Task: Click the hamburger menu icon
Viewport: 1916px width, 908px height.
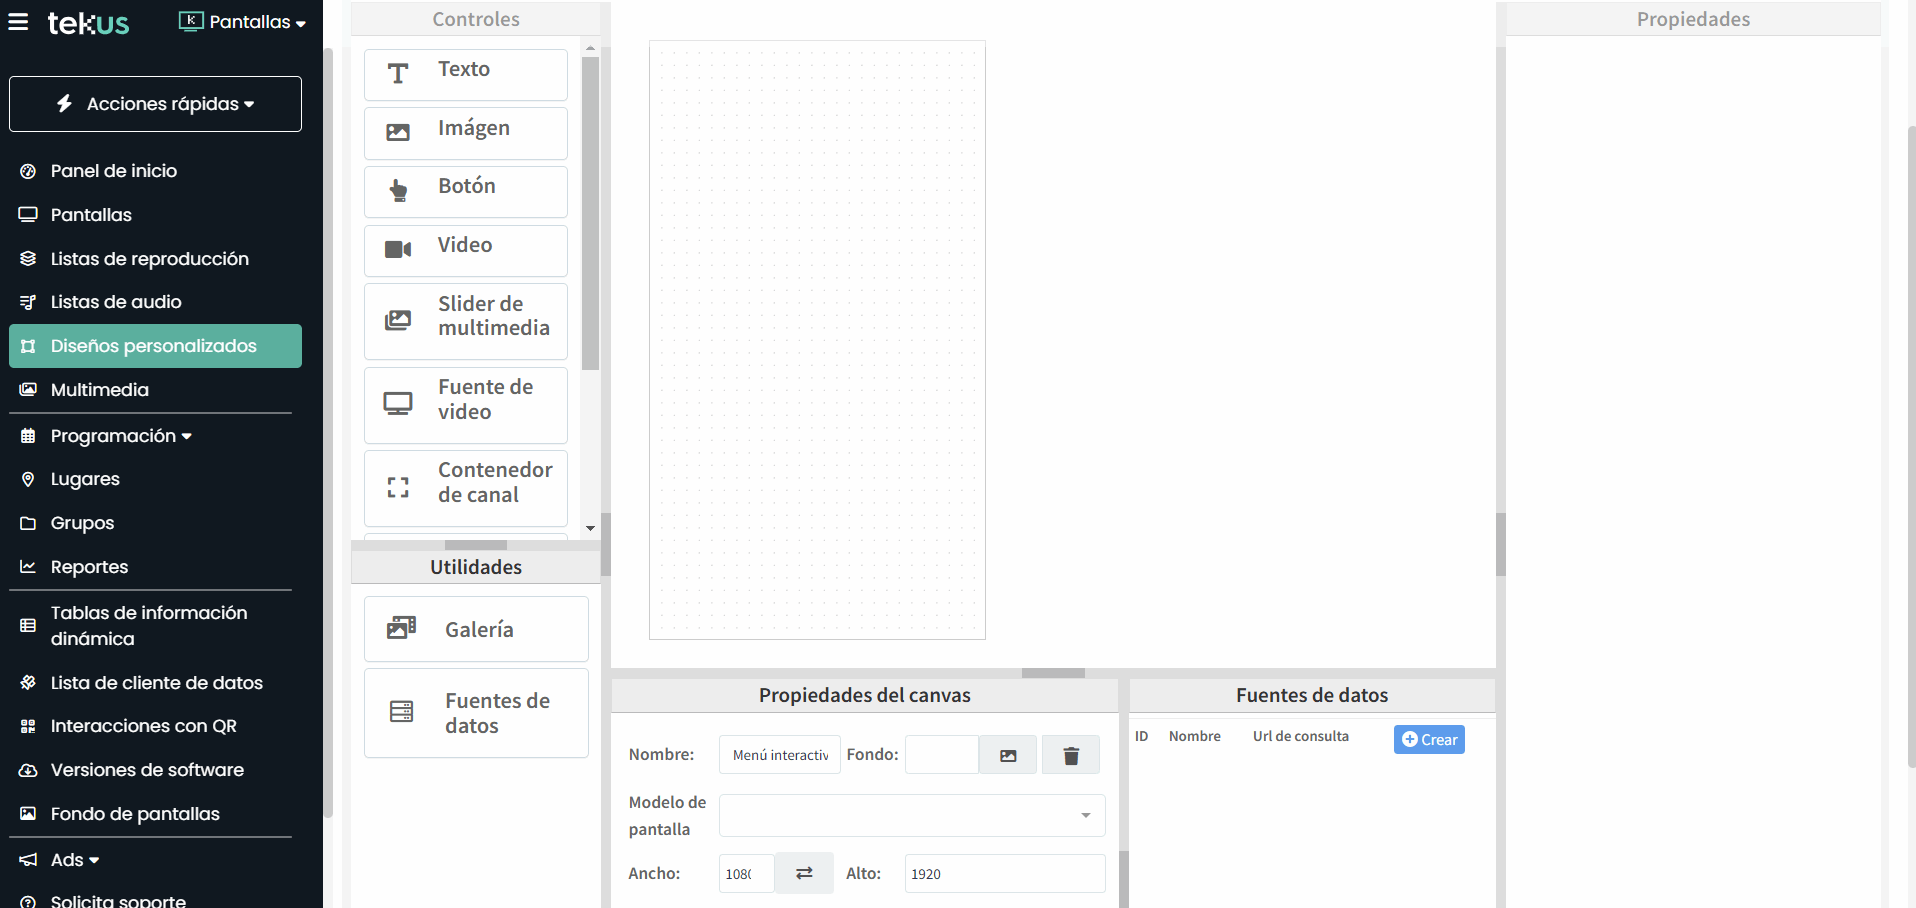Action: (x=18, y=22)
